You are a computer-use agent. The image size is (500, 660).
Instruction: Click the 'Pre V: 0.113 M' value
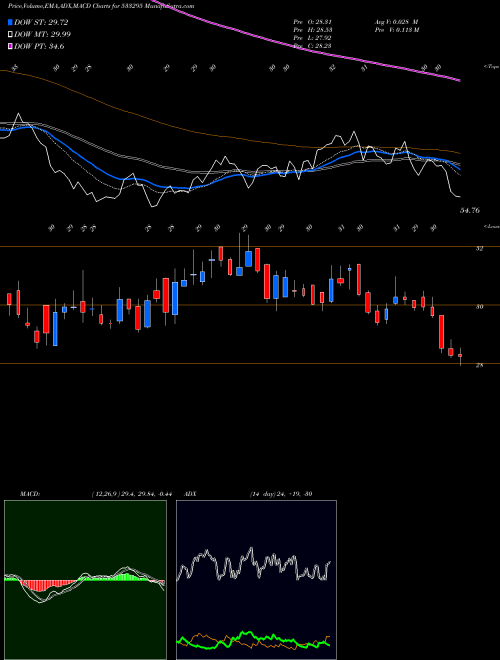396,30
